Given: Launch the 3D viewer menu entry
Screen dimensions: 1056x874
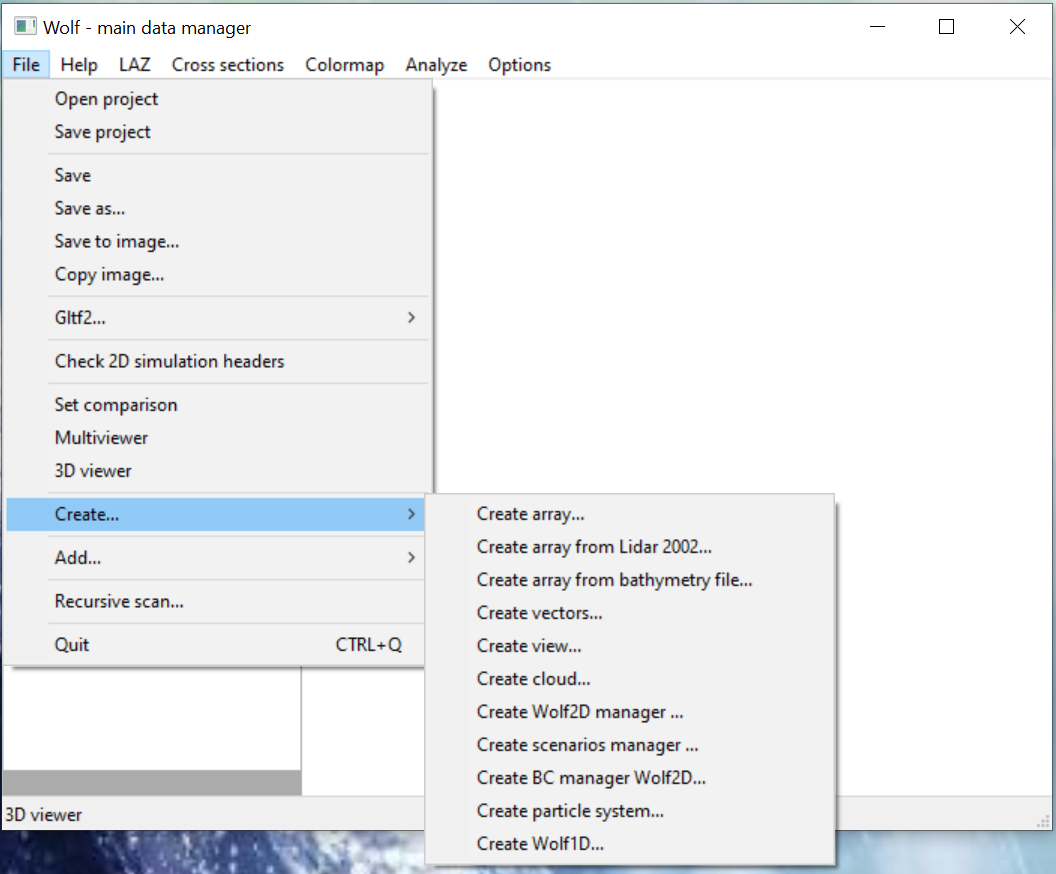Looking at the screenshot, I should [x=93, y=470].
